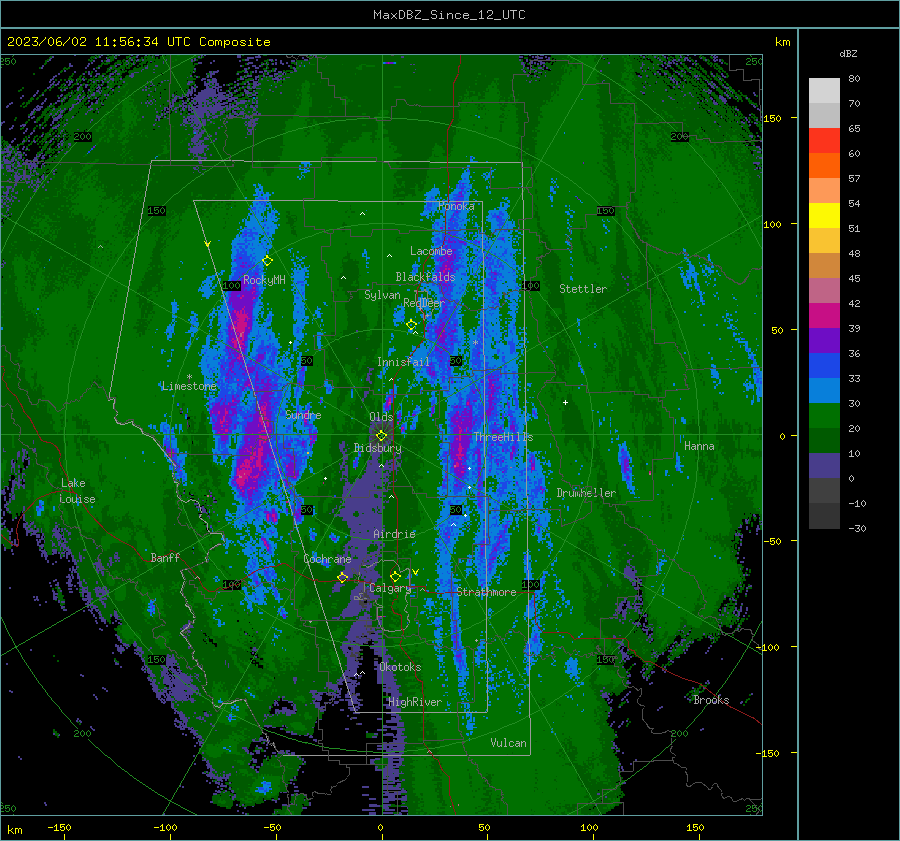Select the yellow diamond radar site marker at Olds
This screenshot has width=900, height=841.
[381, 436]
